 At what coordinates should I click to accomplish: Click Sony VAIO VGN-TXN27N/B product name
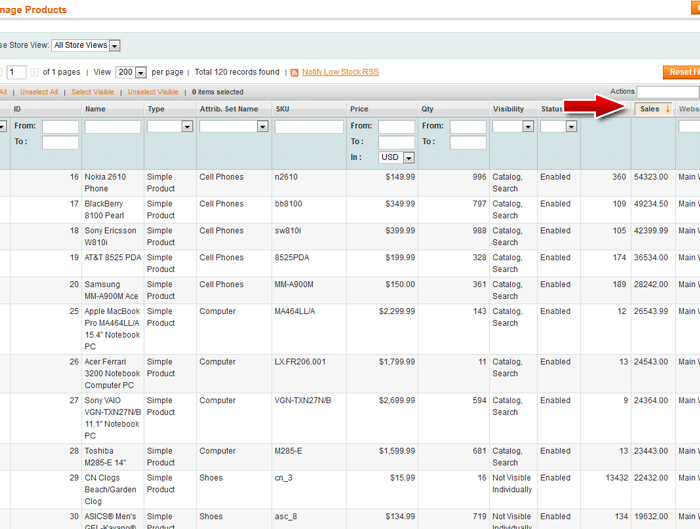[112, 418]
